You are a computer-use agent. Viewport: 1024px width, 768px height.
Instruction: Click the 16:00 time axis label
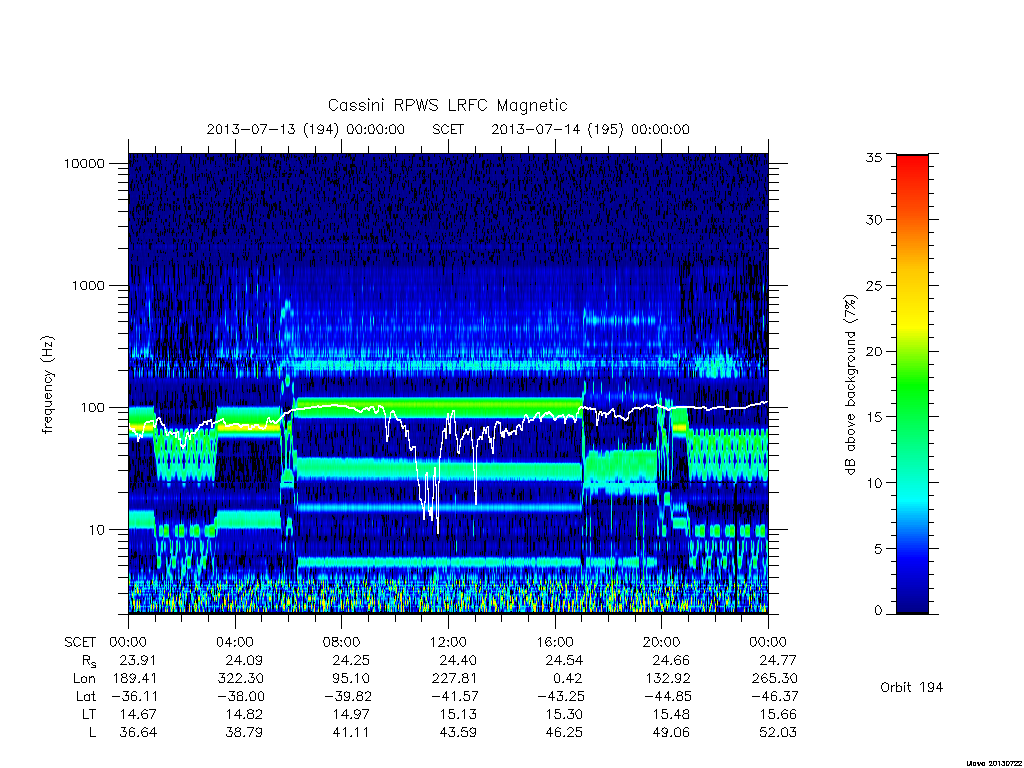point(555,643)
